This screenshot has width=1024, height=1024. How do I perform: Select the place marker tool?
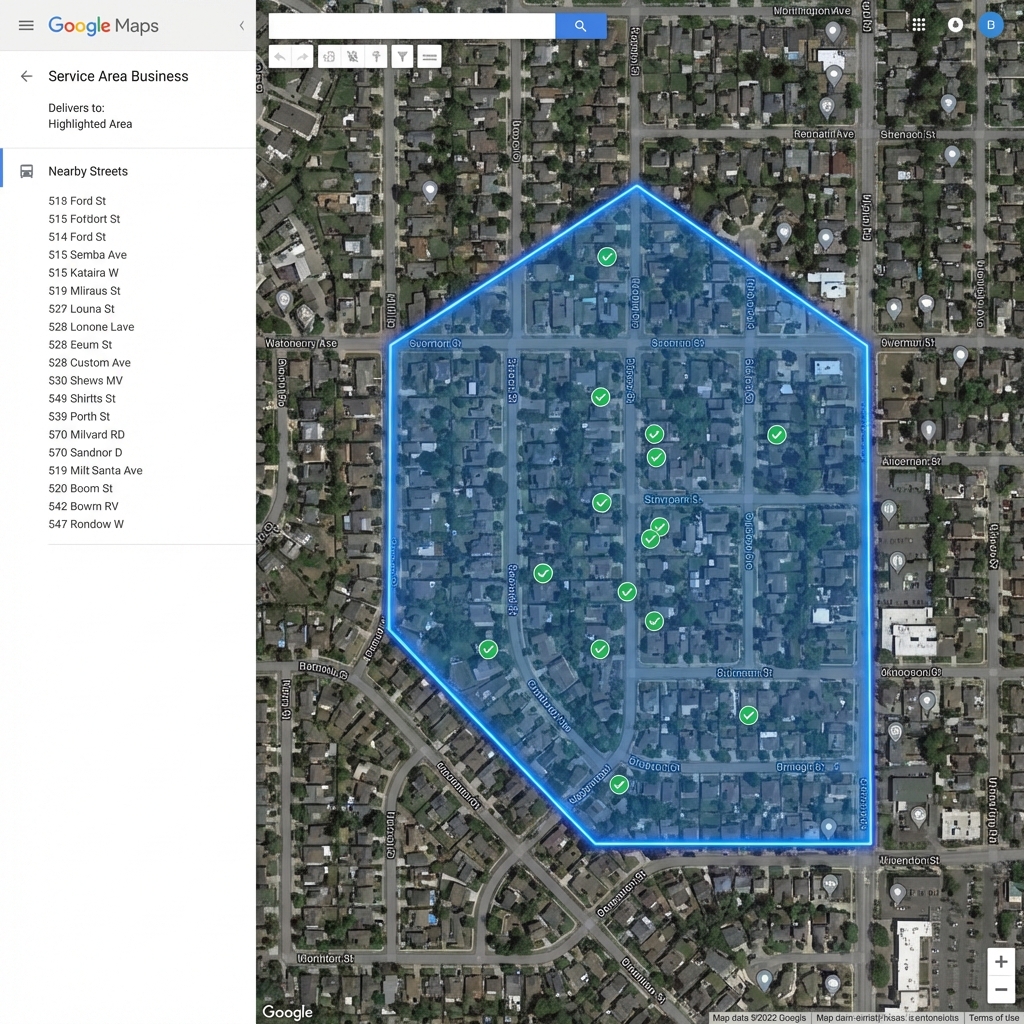click(377, 56)
